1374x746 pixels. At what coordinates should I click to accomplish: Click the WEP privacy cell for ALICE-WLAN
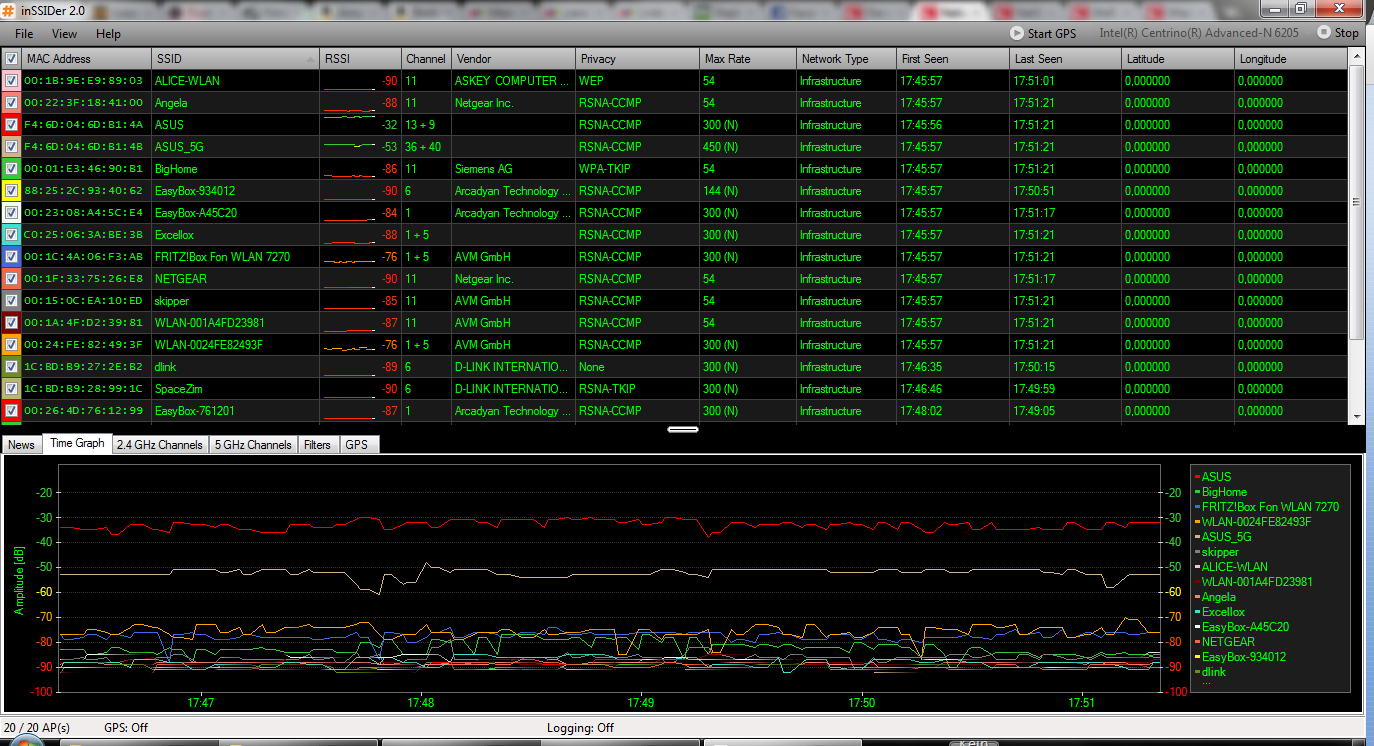coord(637,81)
